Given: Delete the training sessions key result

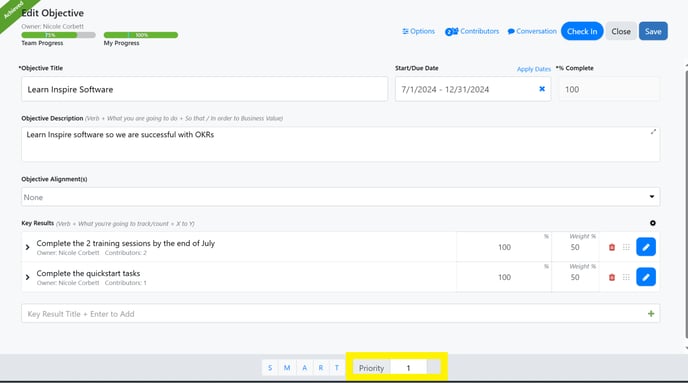Looking at the screenshot, I should point(612,247).
